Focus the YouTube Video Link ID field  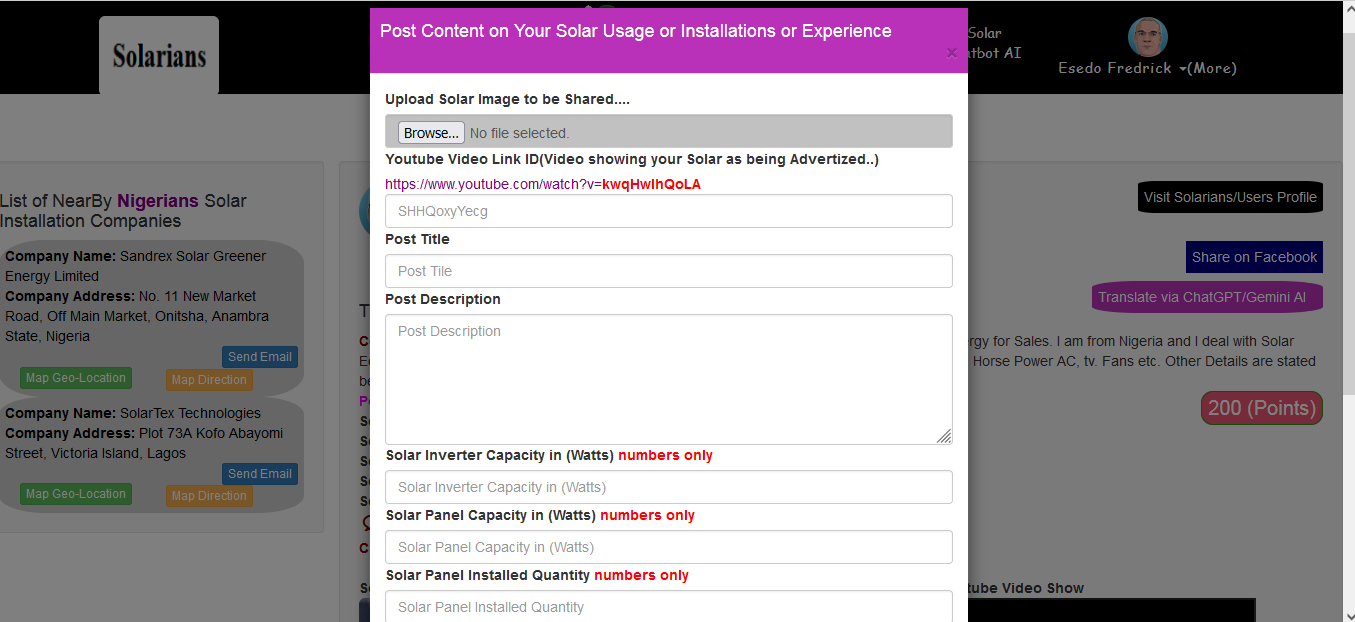coord(668,211)
